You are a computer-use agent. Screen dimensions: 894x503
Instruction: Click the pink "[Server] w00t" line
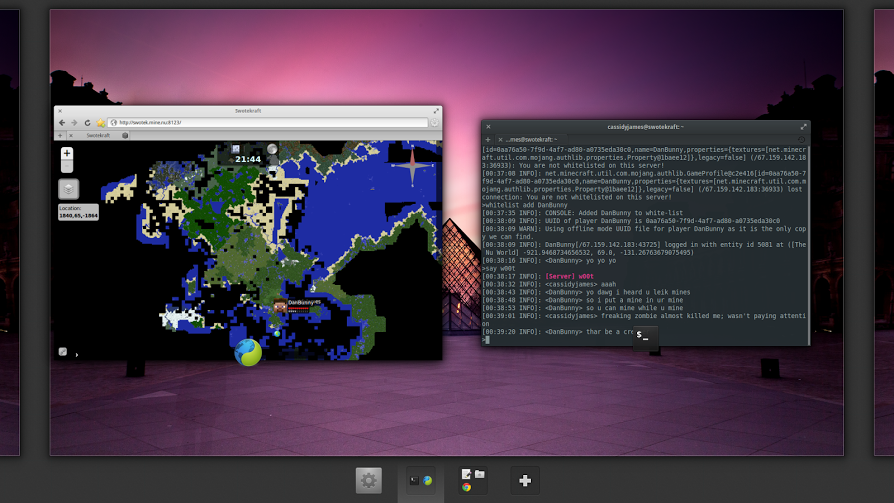pyautogui.click(x=570, y=277)
